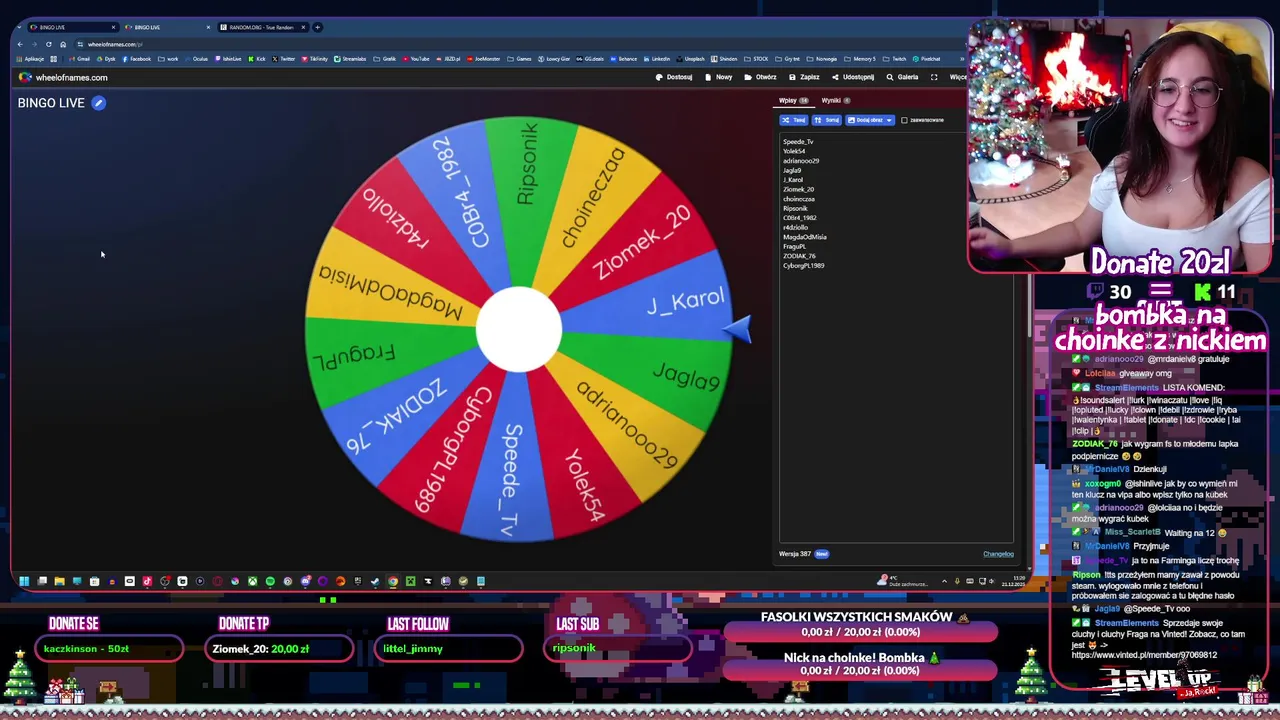The height and width of the screenshot is (720, 1280).
Task: Go to the browser home page
Action: point(63,44)
